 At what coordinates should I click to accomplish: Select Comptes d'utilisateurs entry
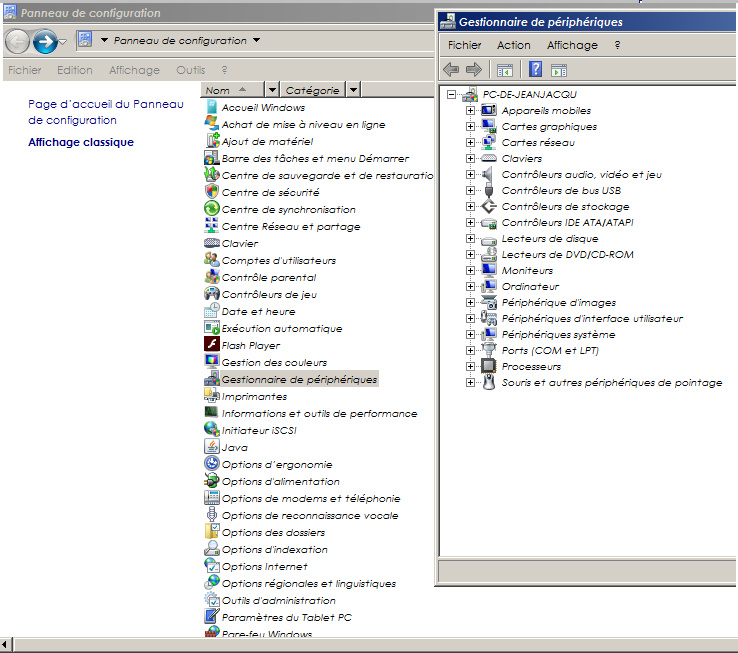tap(279, 260)
